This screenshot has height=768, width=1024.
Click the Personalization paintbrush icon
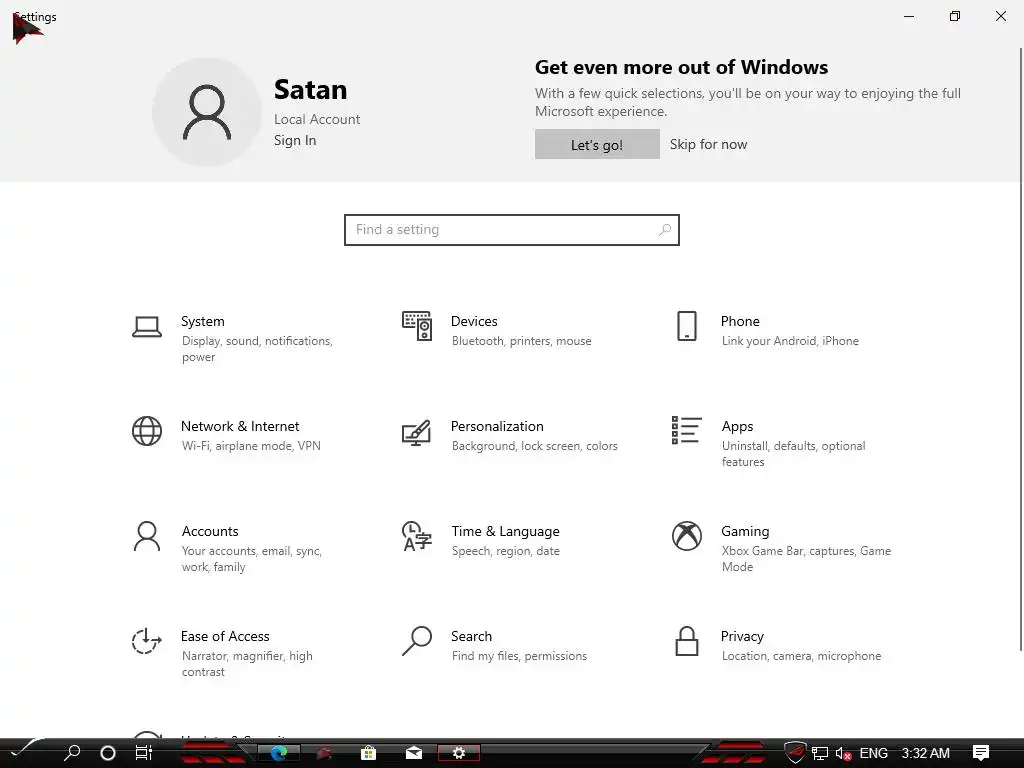pos(417,432)
